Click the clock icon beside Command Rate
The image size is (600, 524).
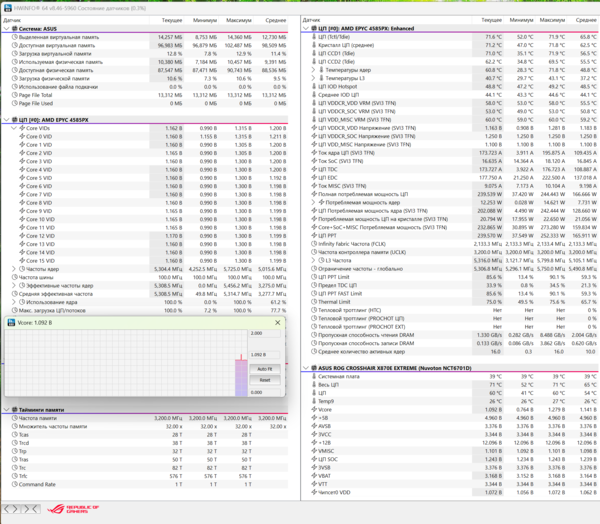click(x=15, y=484)
